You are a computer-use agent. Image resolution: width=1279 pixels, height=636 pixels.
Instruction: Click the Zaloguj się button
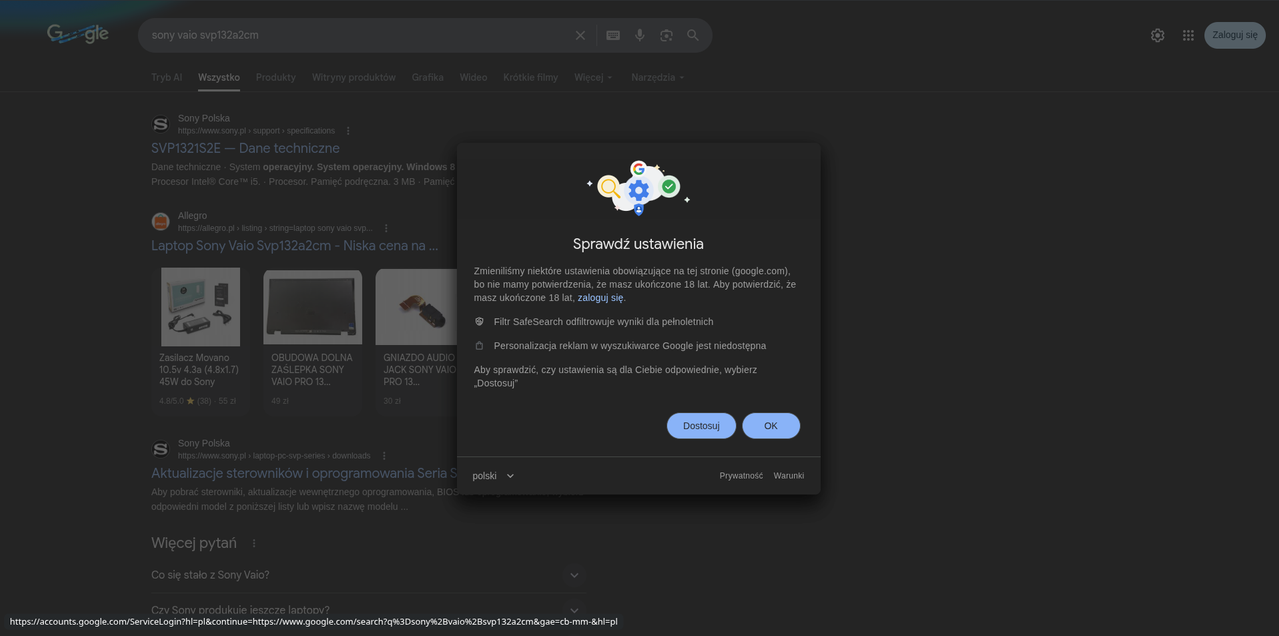(1235, 35)
